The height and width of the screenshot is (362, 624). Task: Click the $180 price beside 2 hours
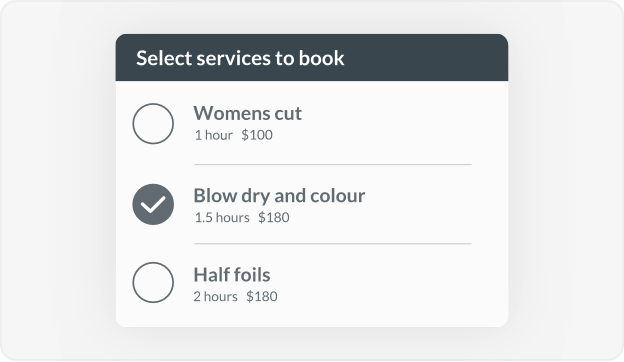click(262, 297)
